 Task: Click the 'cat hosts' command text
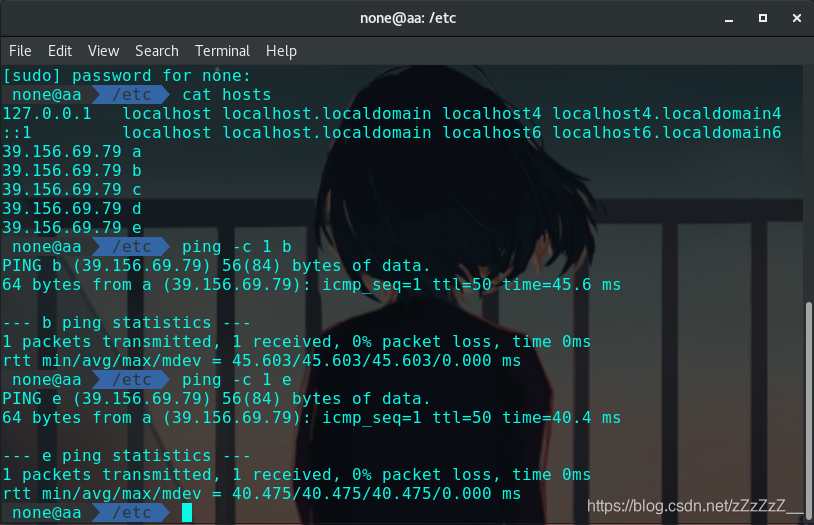click(x=226, y=95)
